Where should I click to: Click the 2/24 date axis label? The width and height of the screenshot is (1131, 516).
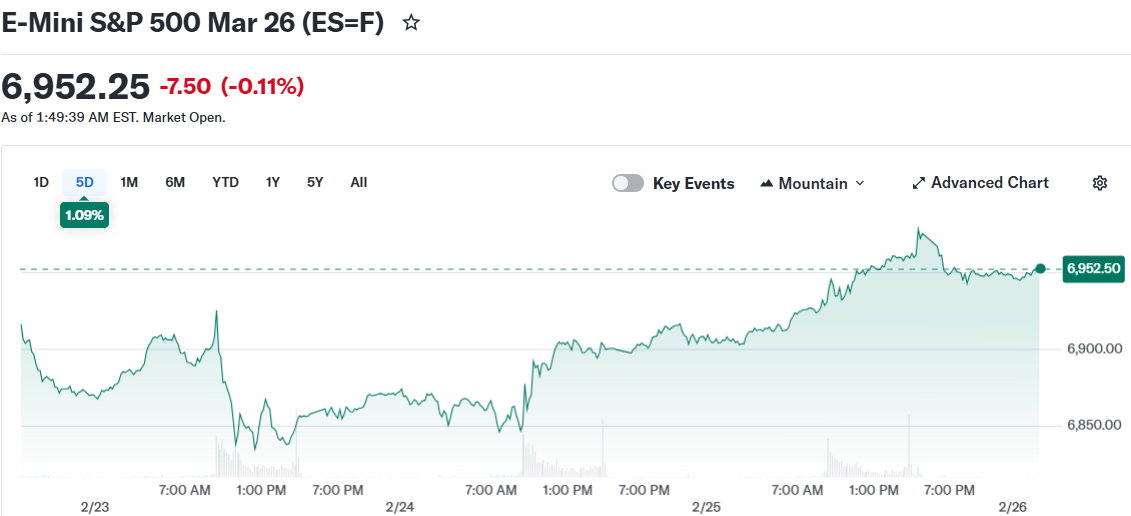tap(400, 507)
